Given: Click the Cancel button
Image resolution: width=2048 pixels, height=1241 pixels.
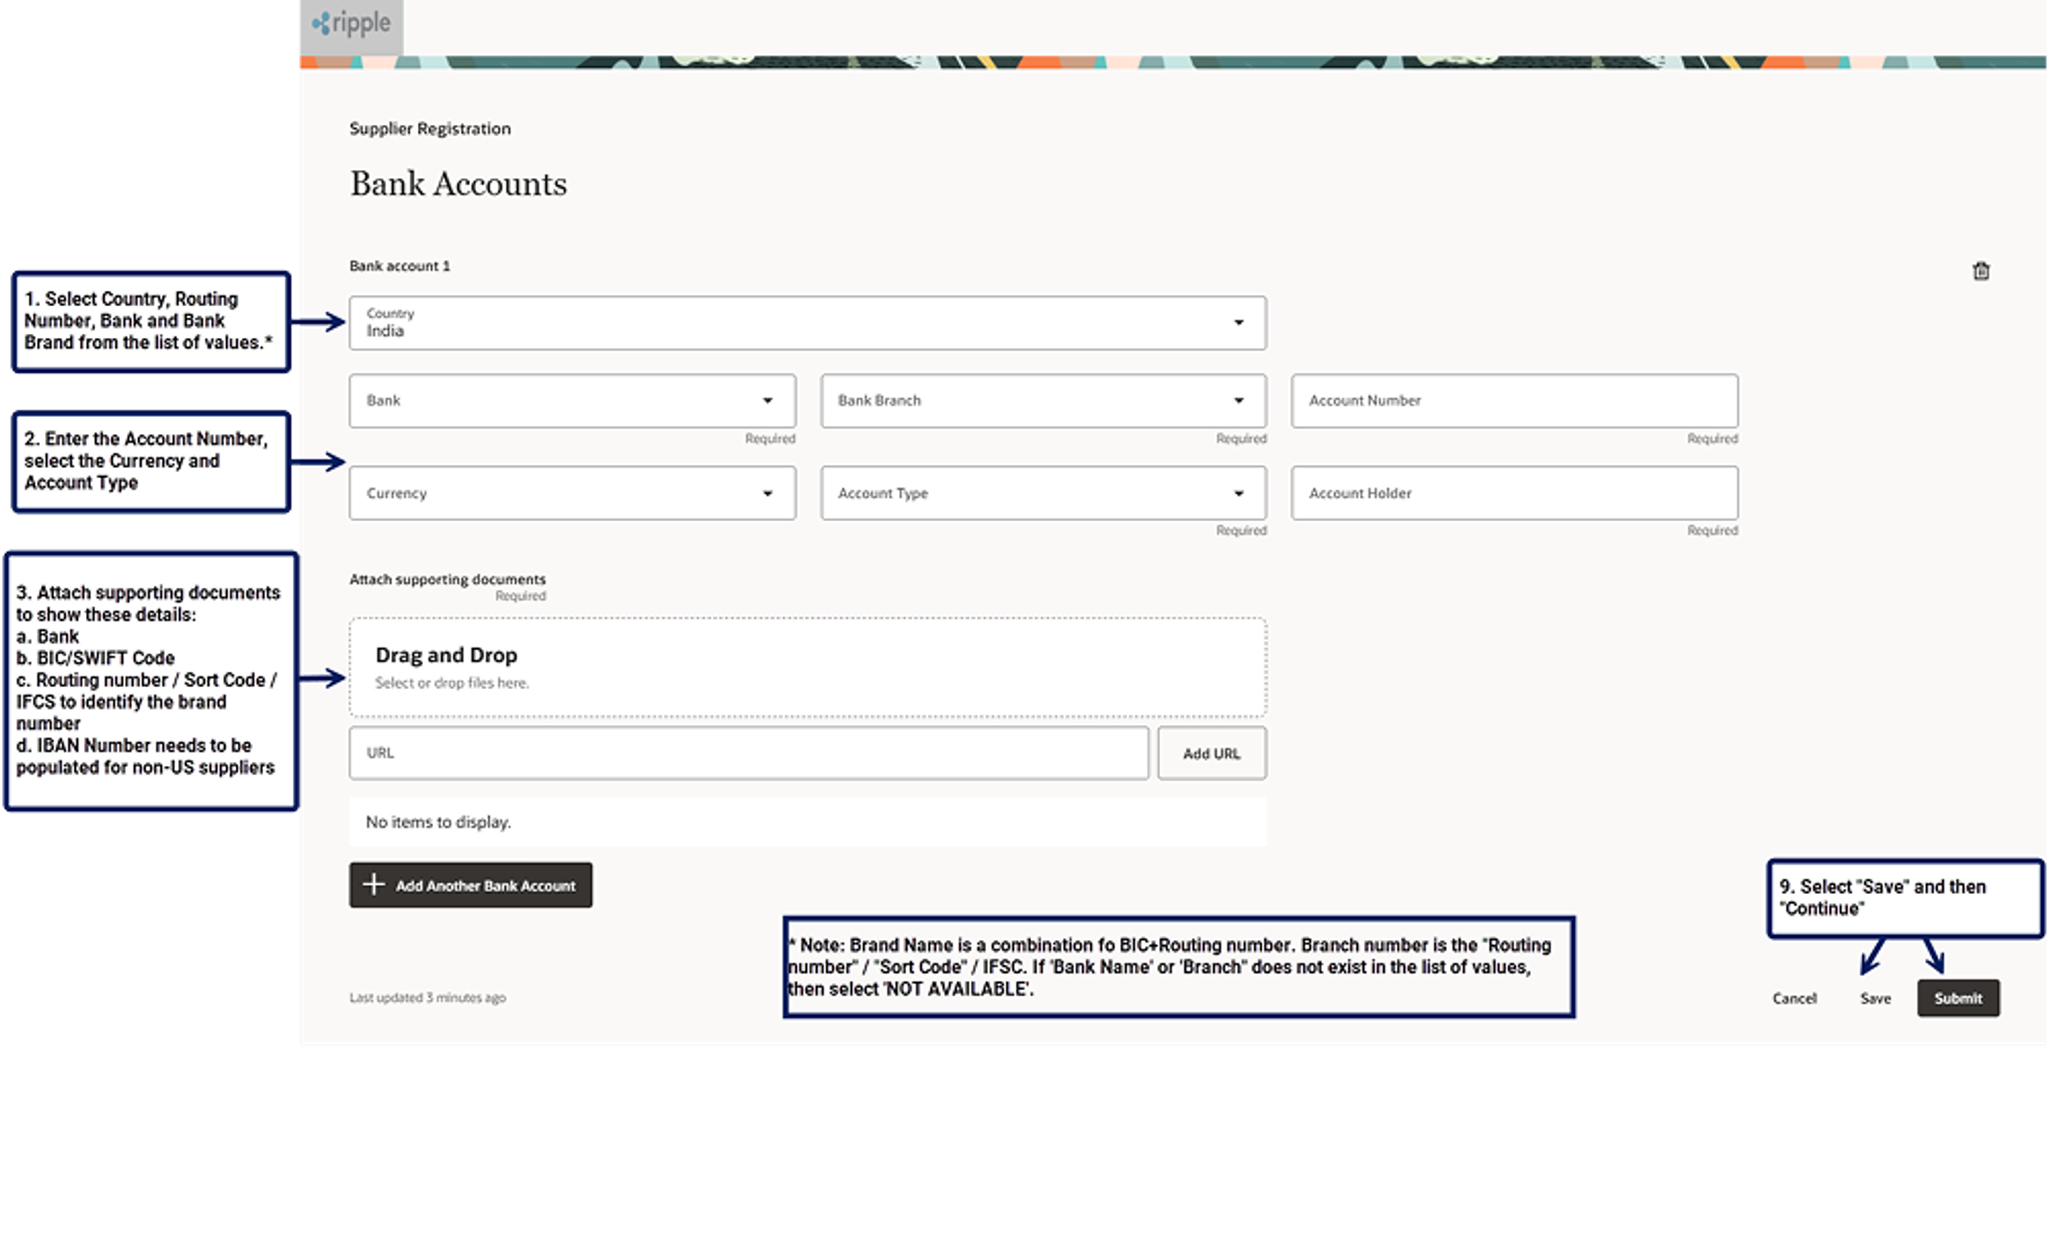Looking at the screenshot, I should pos(1794,998).
